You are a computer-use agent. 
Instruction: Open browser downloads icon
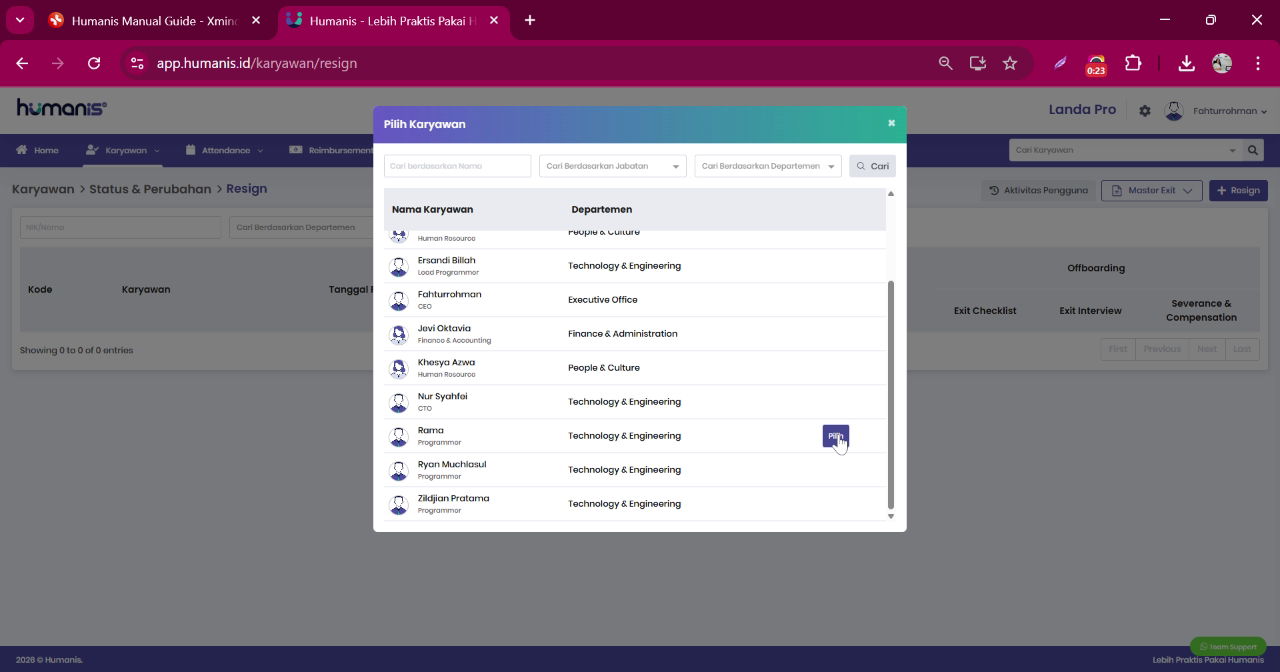[1186, 63]
